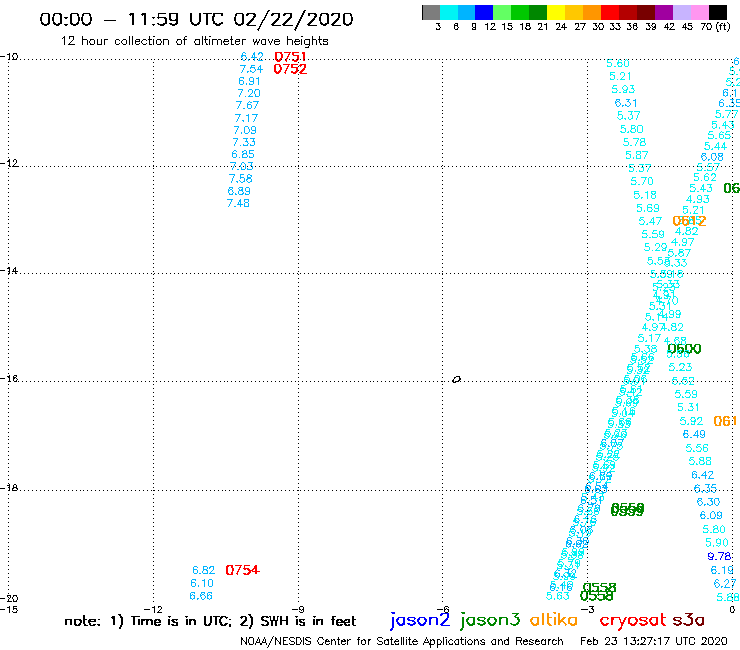Click the wave height value '6.82'
The height and width of the screenshot is (650, 740).
pos(203,570)
